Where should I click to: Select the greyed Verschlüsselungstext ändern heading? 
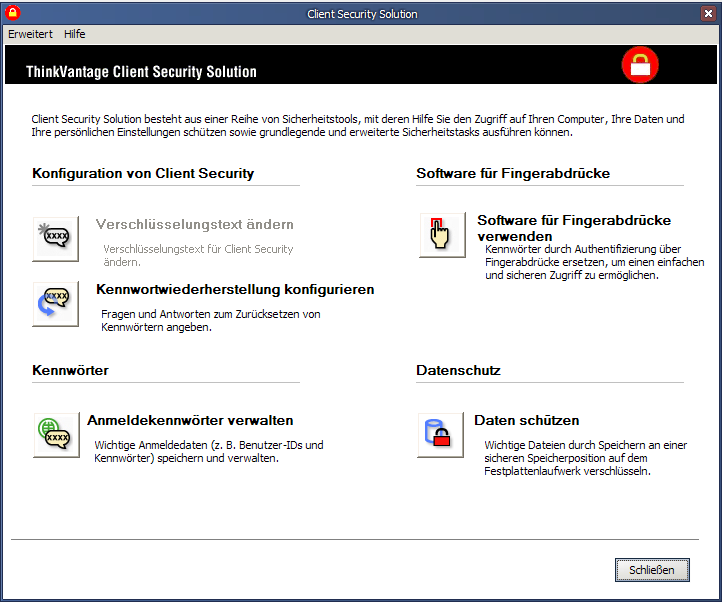[x=195, y=224]
